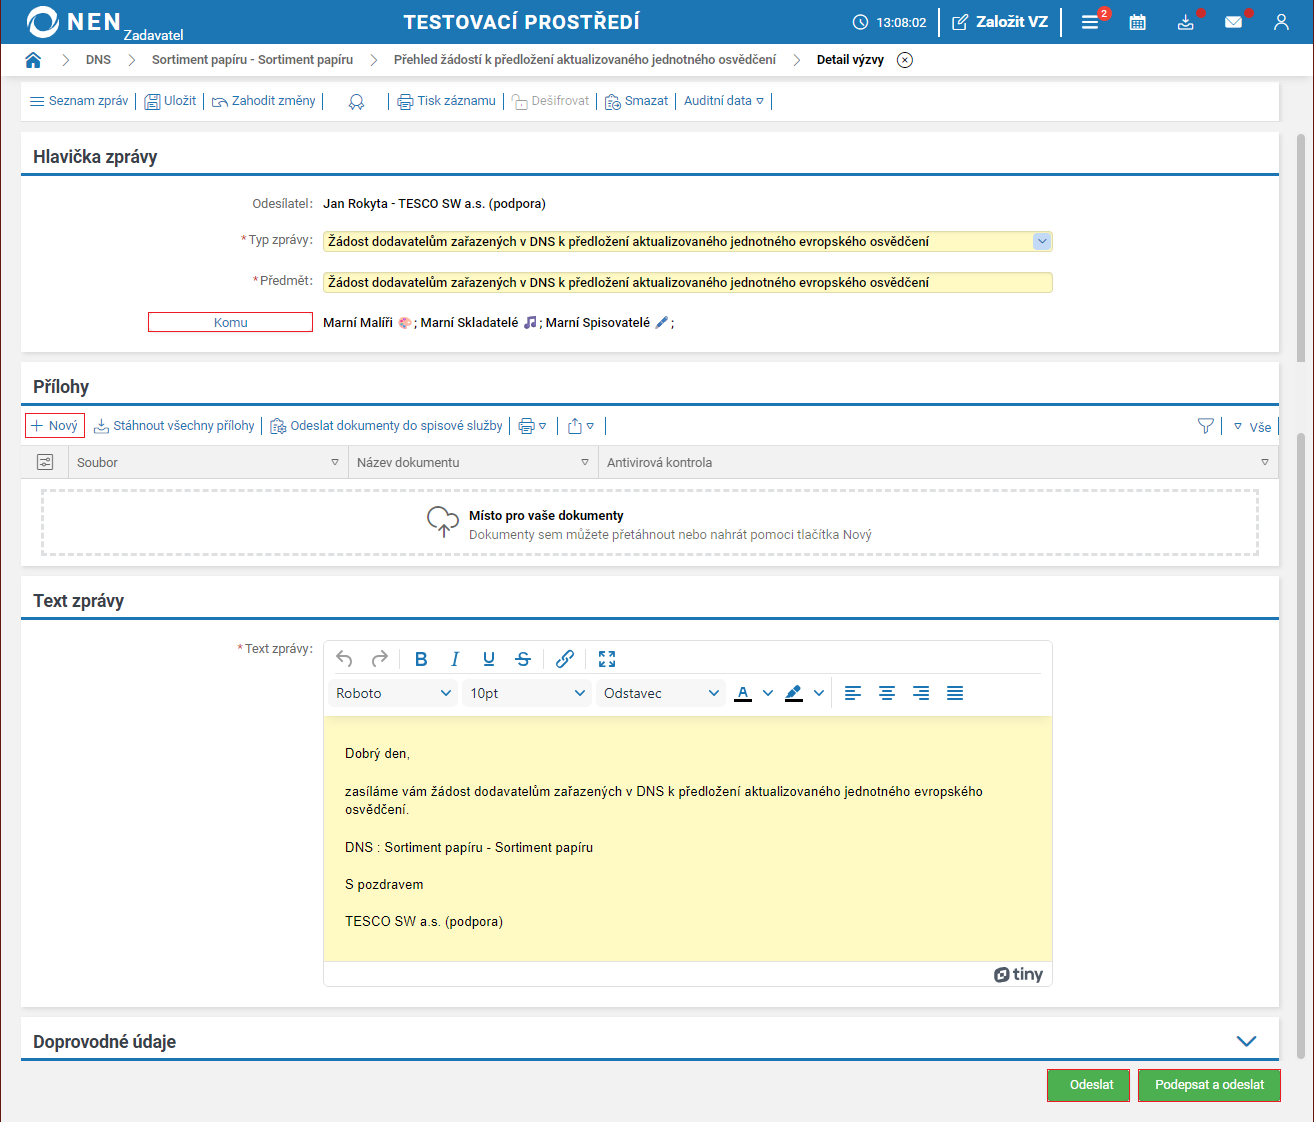
Task: Click the insert link icon in editor
Action: pos(565,659)
